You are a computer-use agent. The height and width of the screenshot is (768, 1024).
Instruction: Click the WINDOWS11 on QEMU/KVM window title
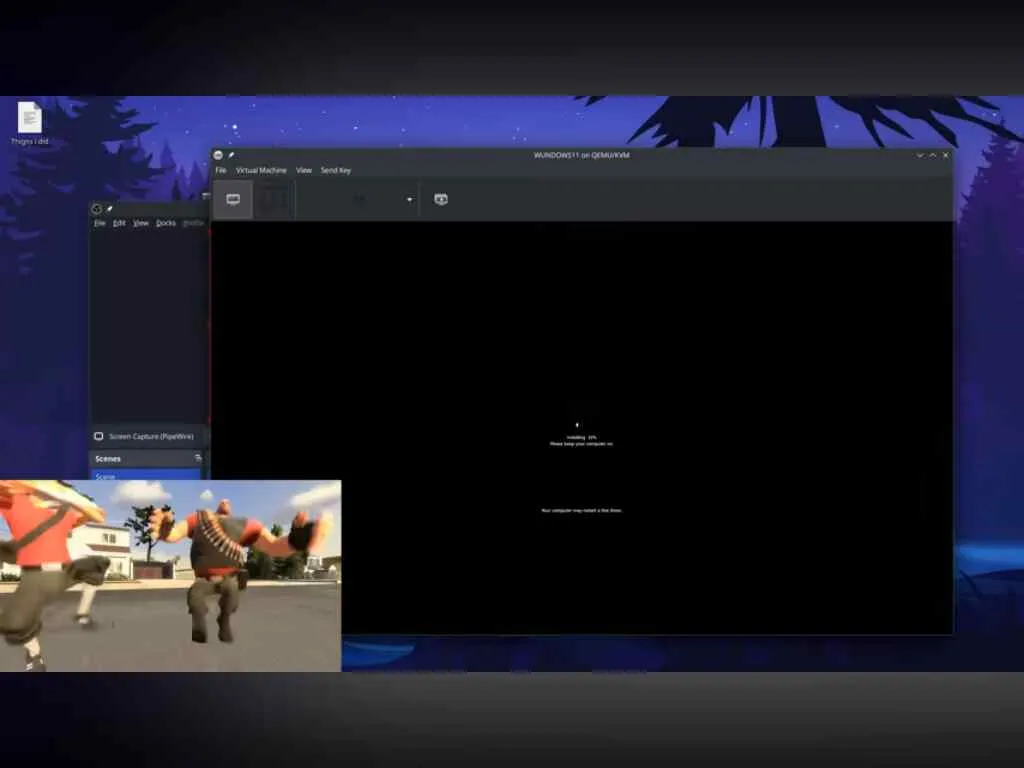click(581, 155)
